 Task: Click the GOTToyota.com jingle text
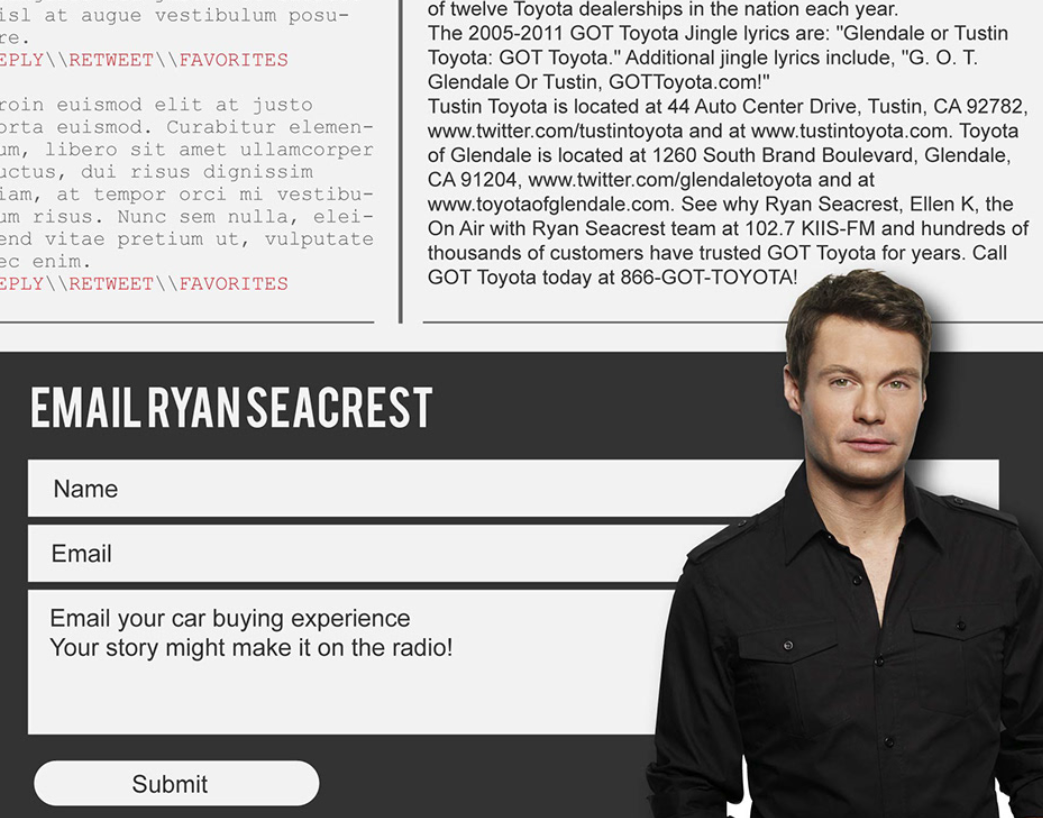click(x=689, y=82)
